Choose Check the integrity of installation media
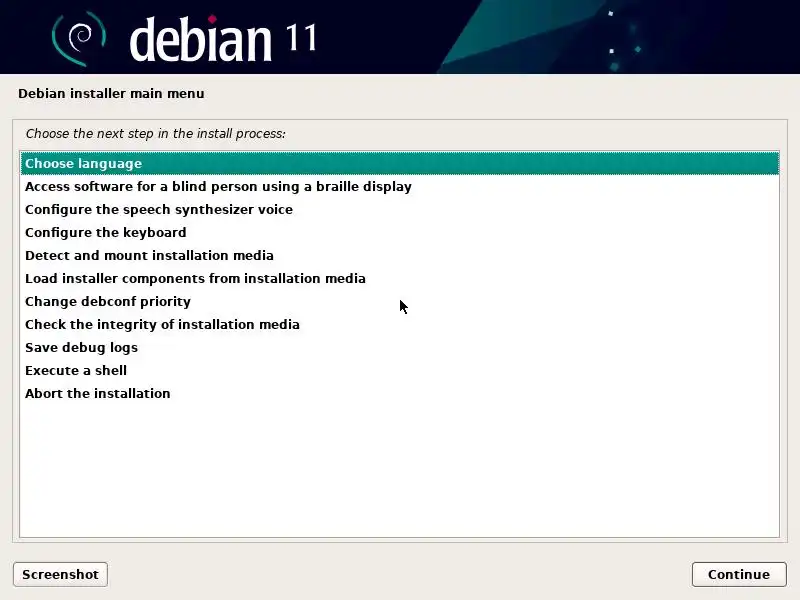This screenshot has height=600, width=800. tap(400, 324)
